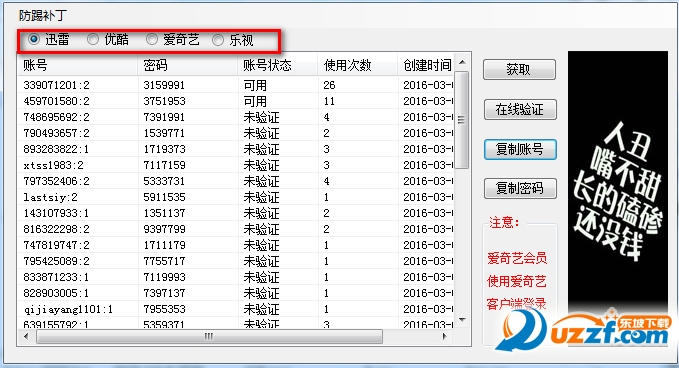The height and width of the screenshot is (368, 679).
Task: Click usage count 11
Action: pos(329,101)
